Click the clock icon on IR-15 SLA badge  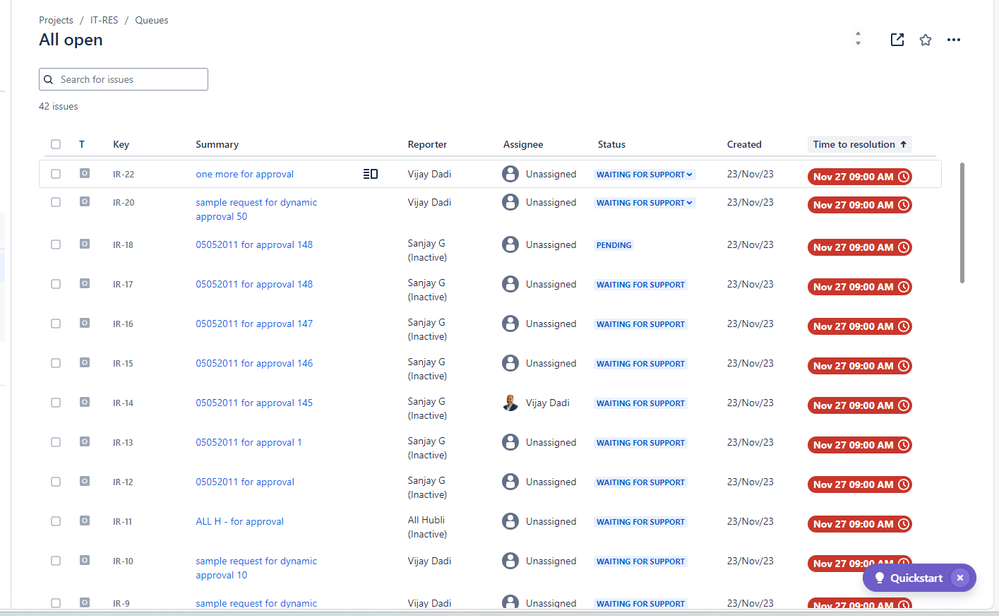coord(903,366)
